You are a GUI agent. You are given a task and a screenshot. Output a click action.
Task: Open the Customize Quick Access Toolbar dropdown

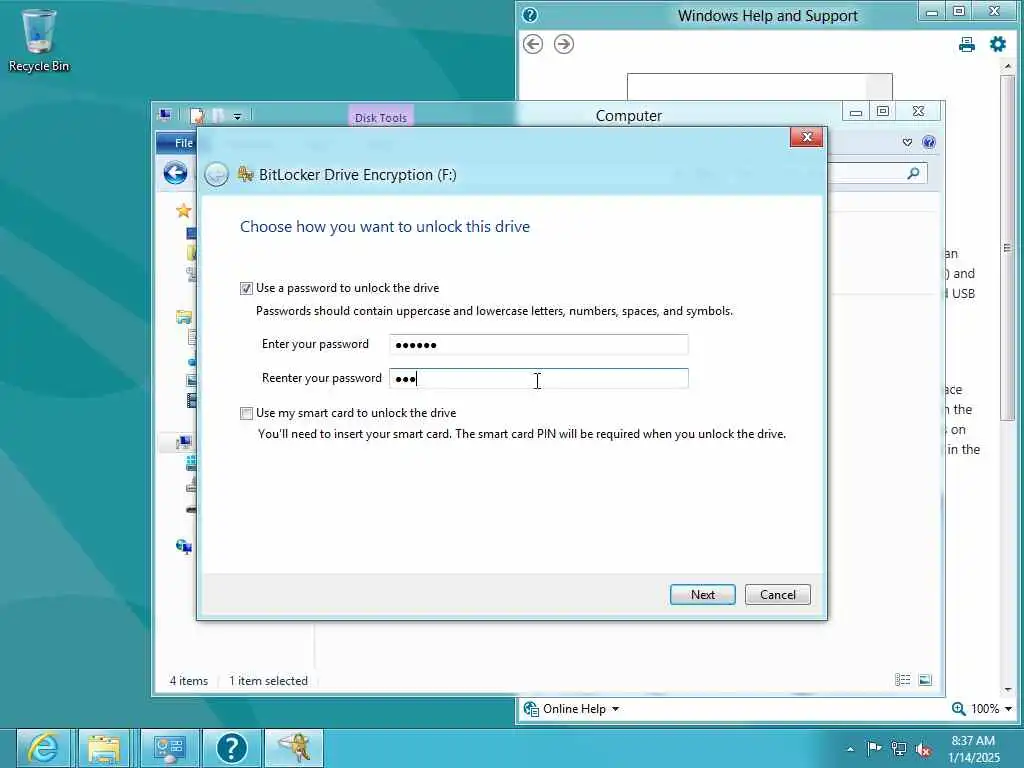[238, 116]
